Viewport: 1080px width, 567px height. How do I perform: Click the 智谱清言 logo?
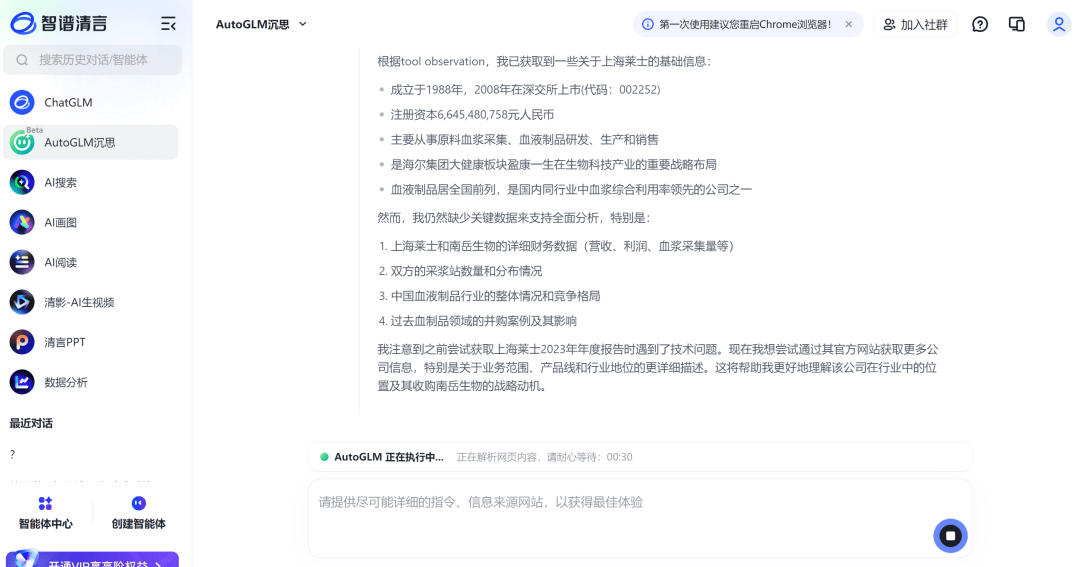point(59,23)
